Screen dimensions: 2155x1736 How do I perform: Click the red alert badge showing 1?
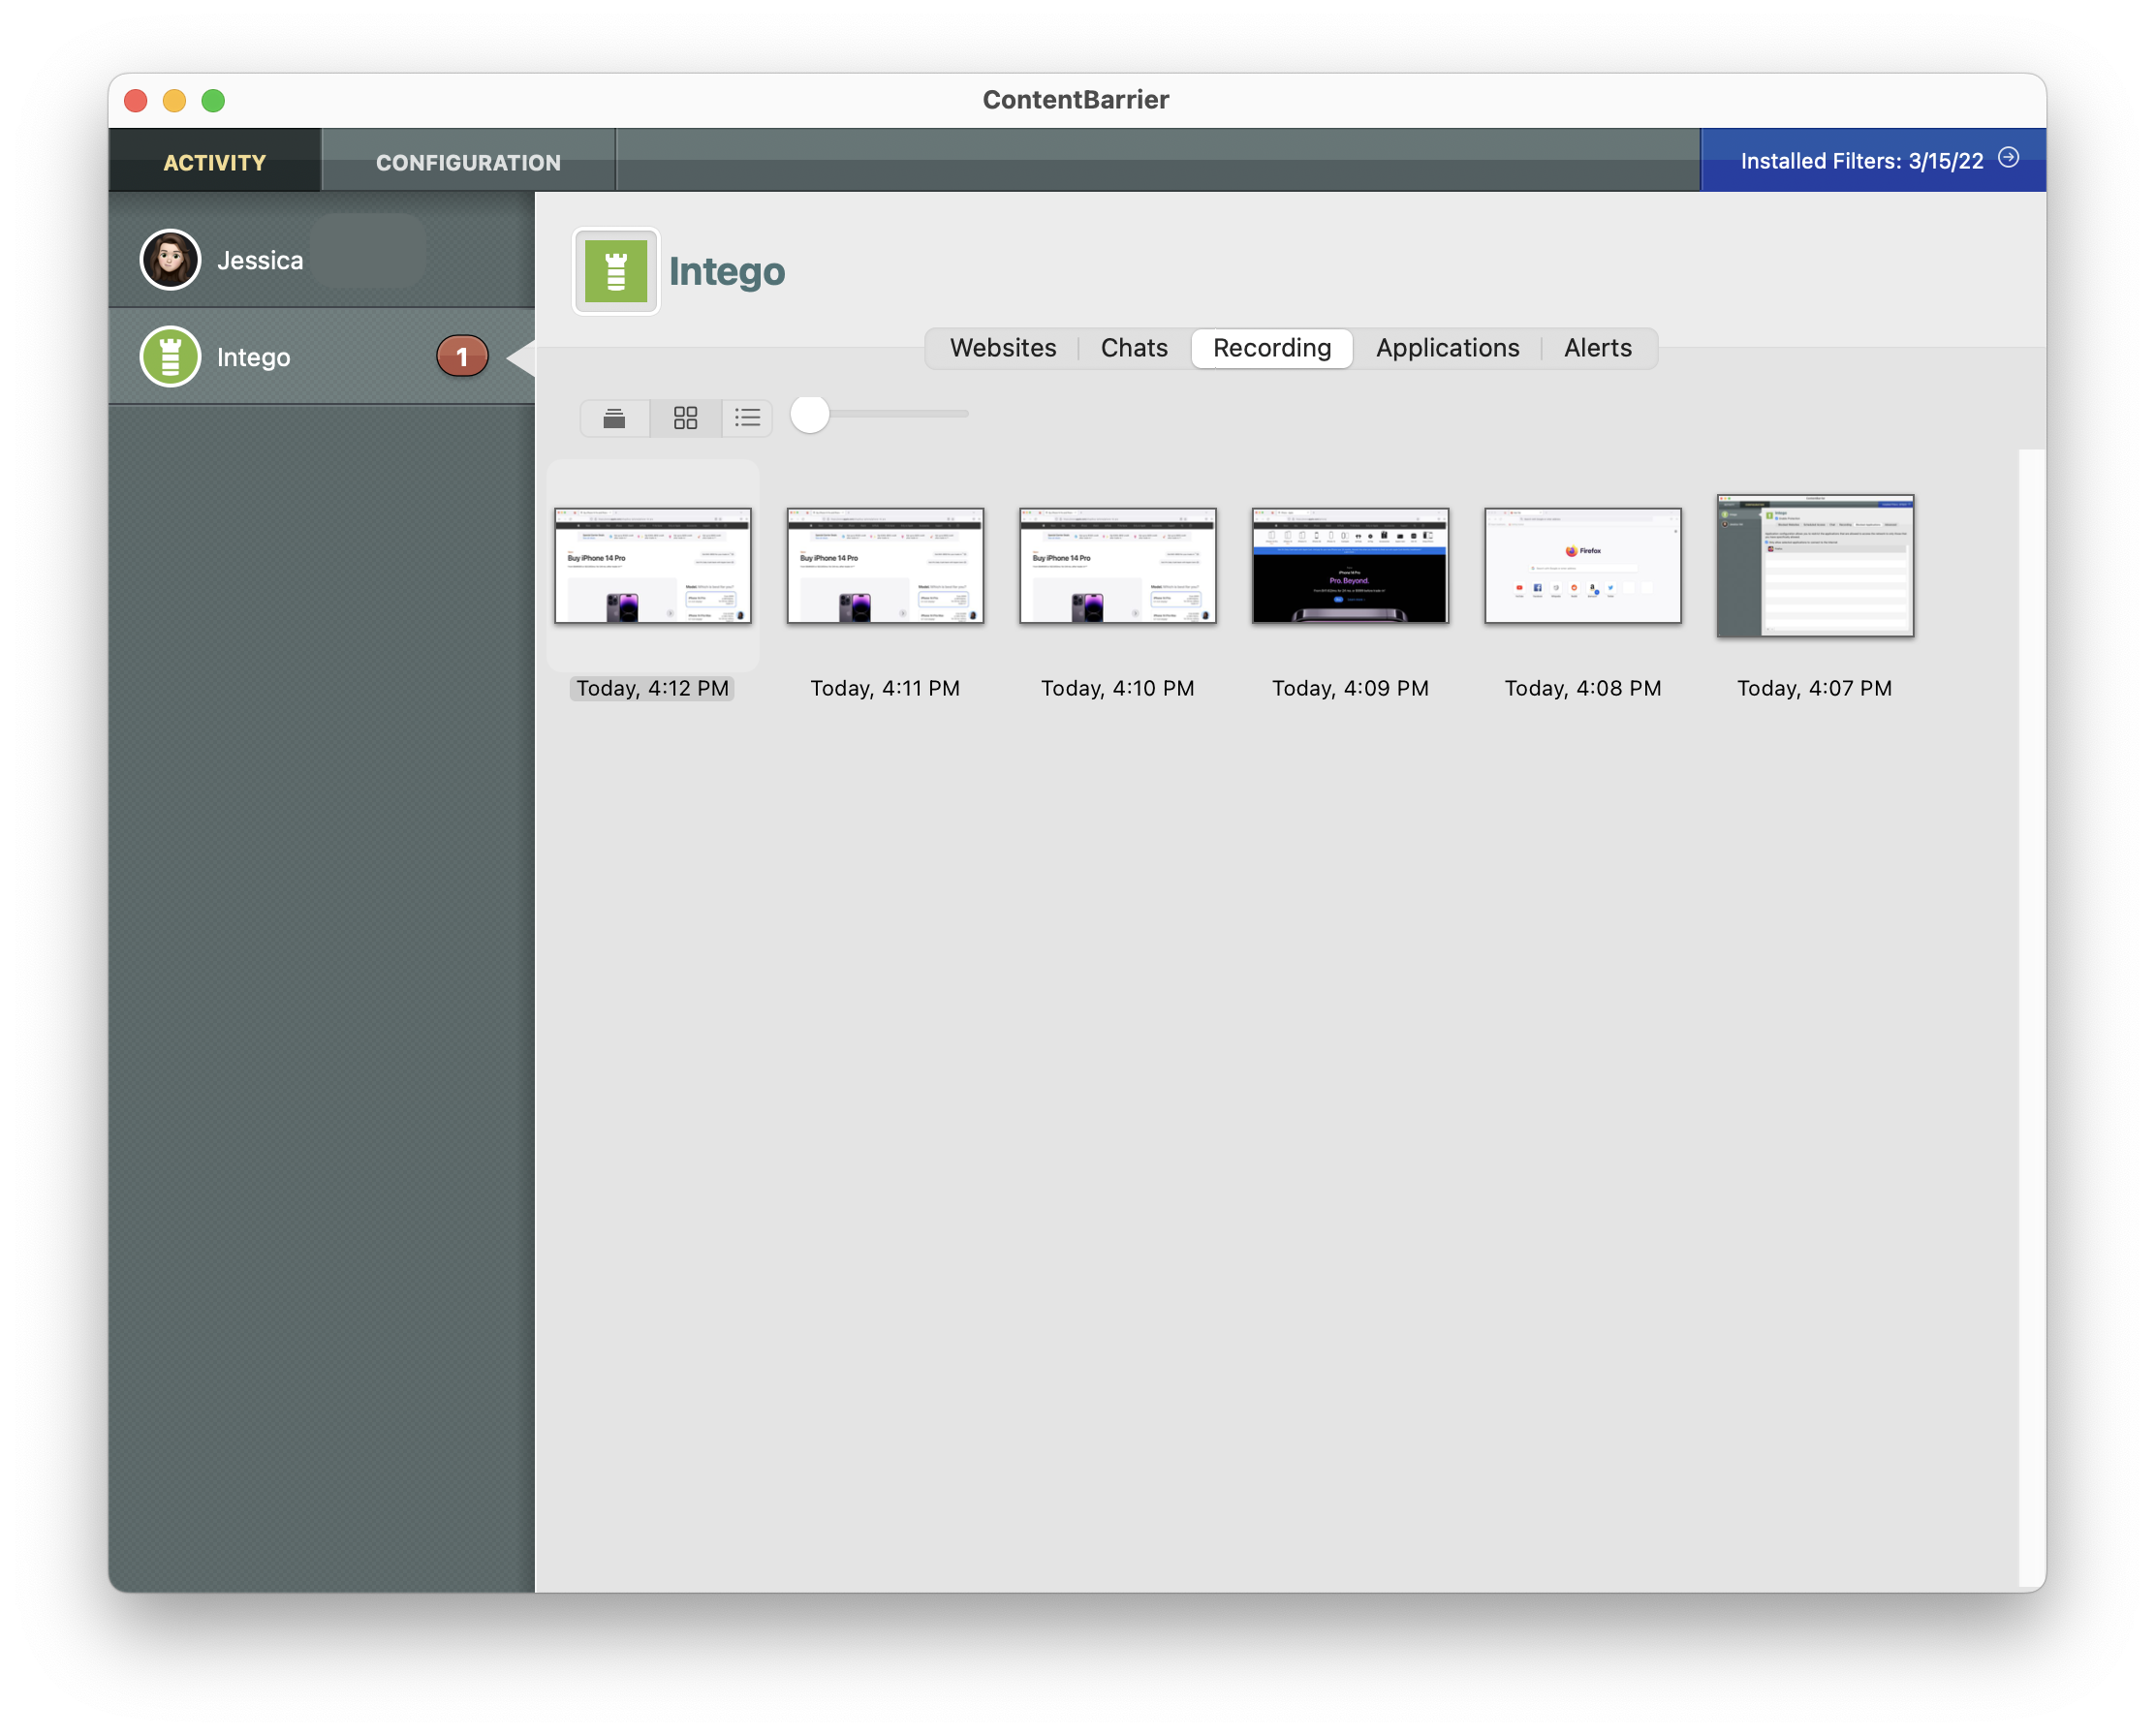[x=462, y=357]
